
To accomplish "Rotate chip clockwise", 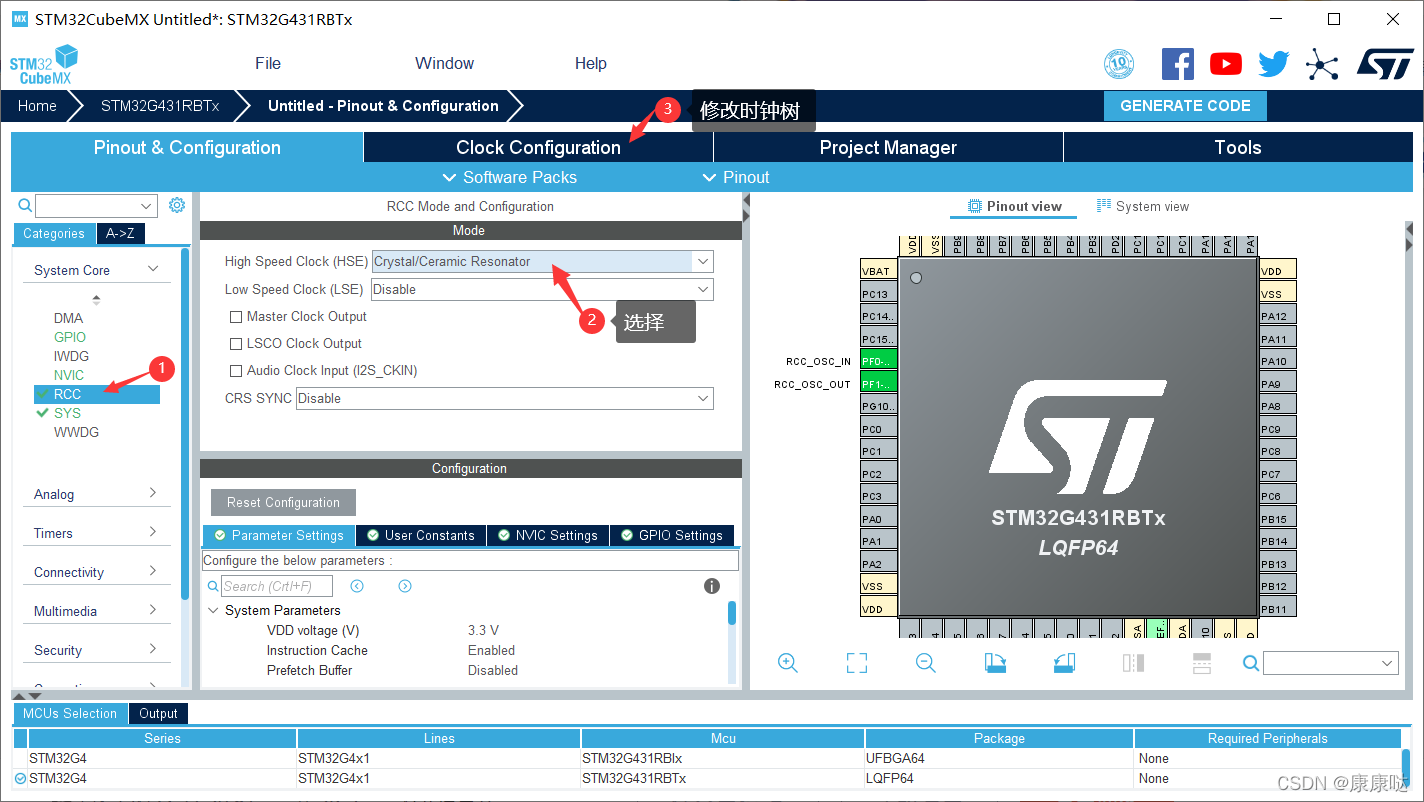I will 995,663.
